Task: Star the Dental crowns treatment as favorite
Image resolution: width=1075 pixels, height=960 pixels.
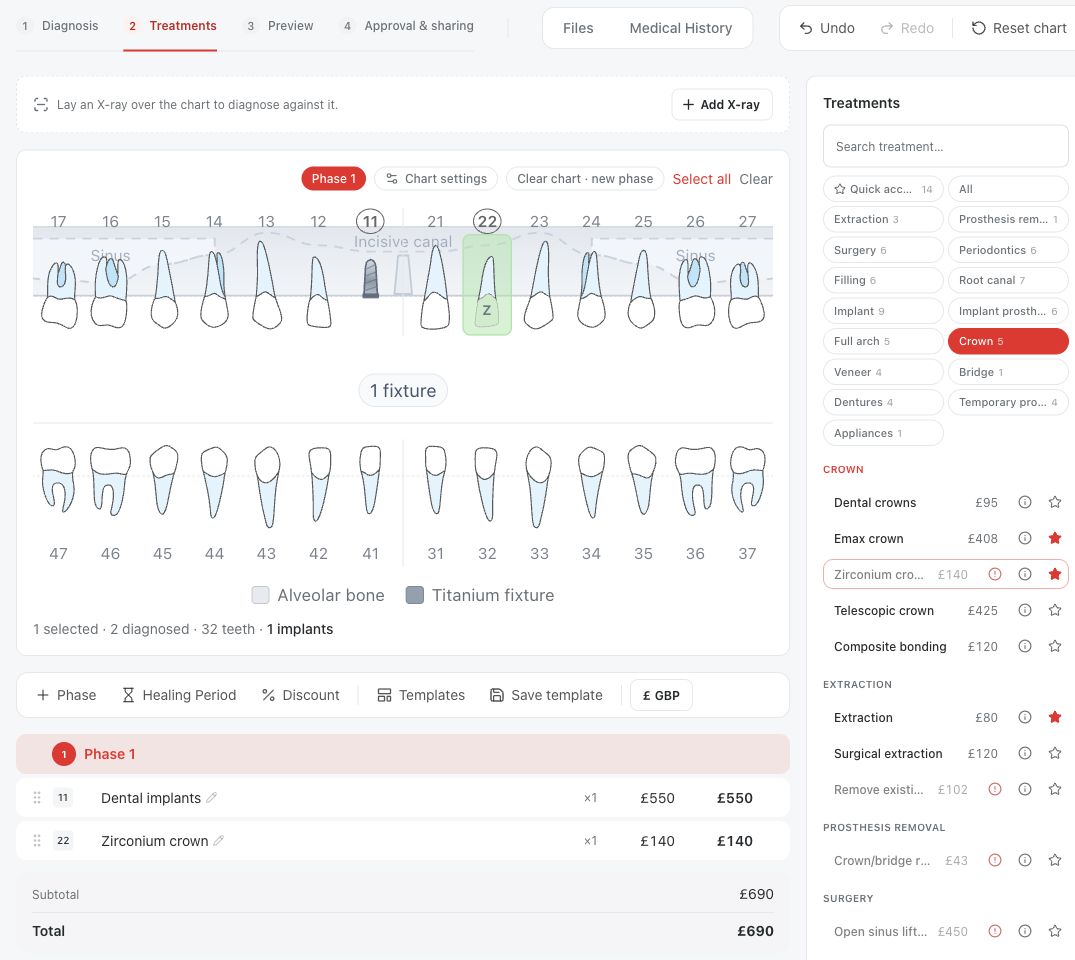Action: (1054, 503)
